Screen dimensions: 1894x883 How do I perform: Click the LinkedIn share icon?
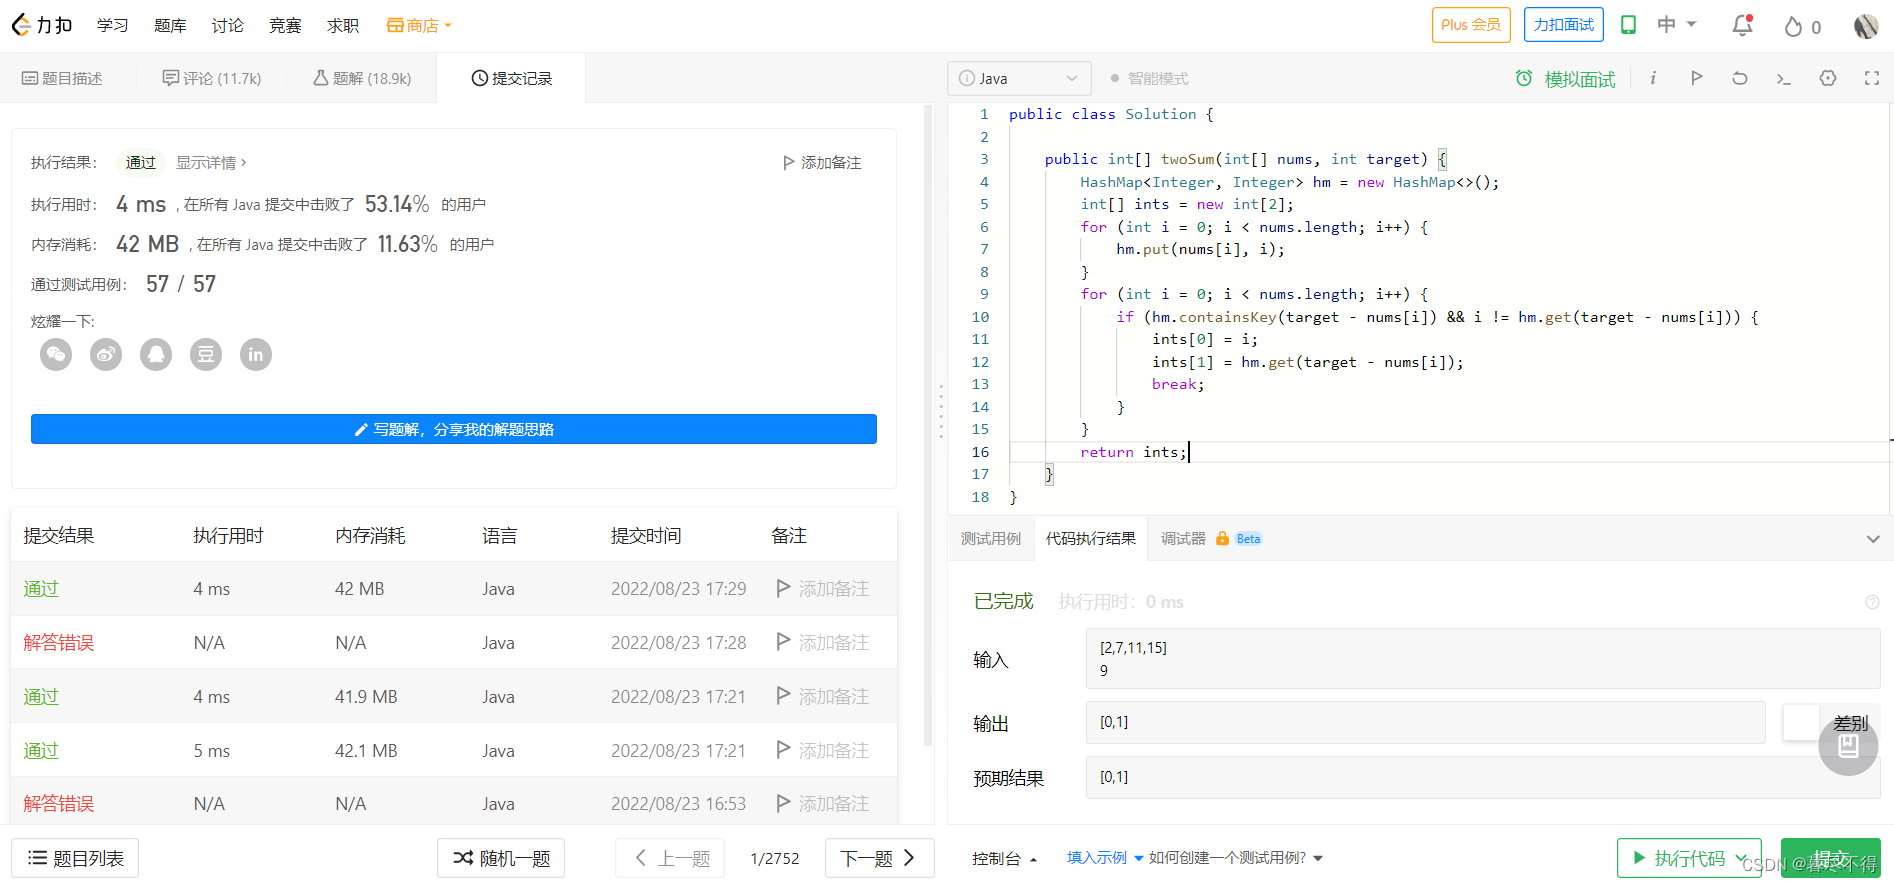coord(256,354)
